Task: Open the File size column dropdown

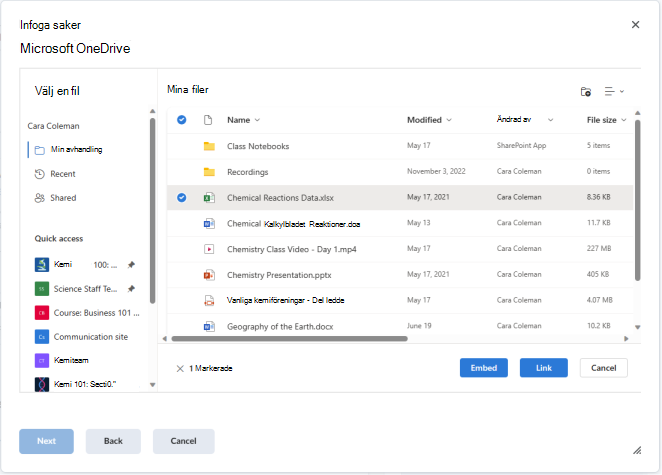Action: click(624, 120)
